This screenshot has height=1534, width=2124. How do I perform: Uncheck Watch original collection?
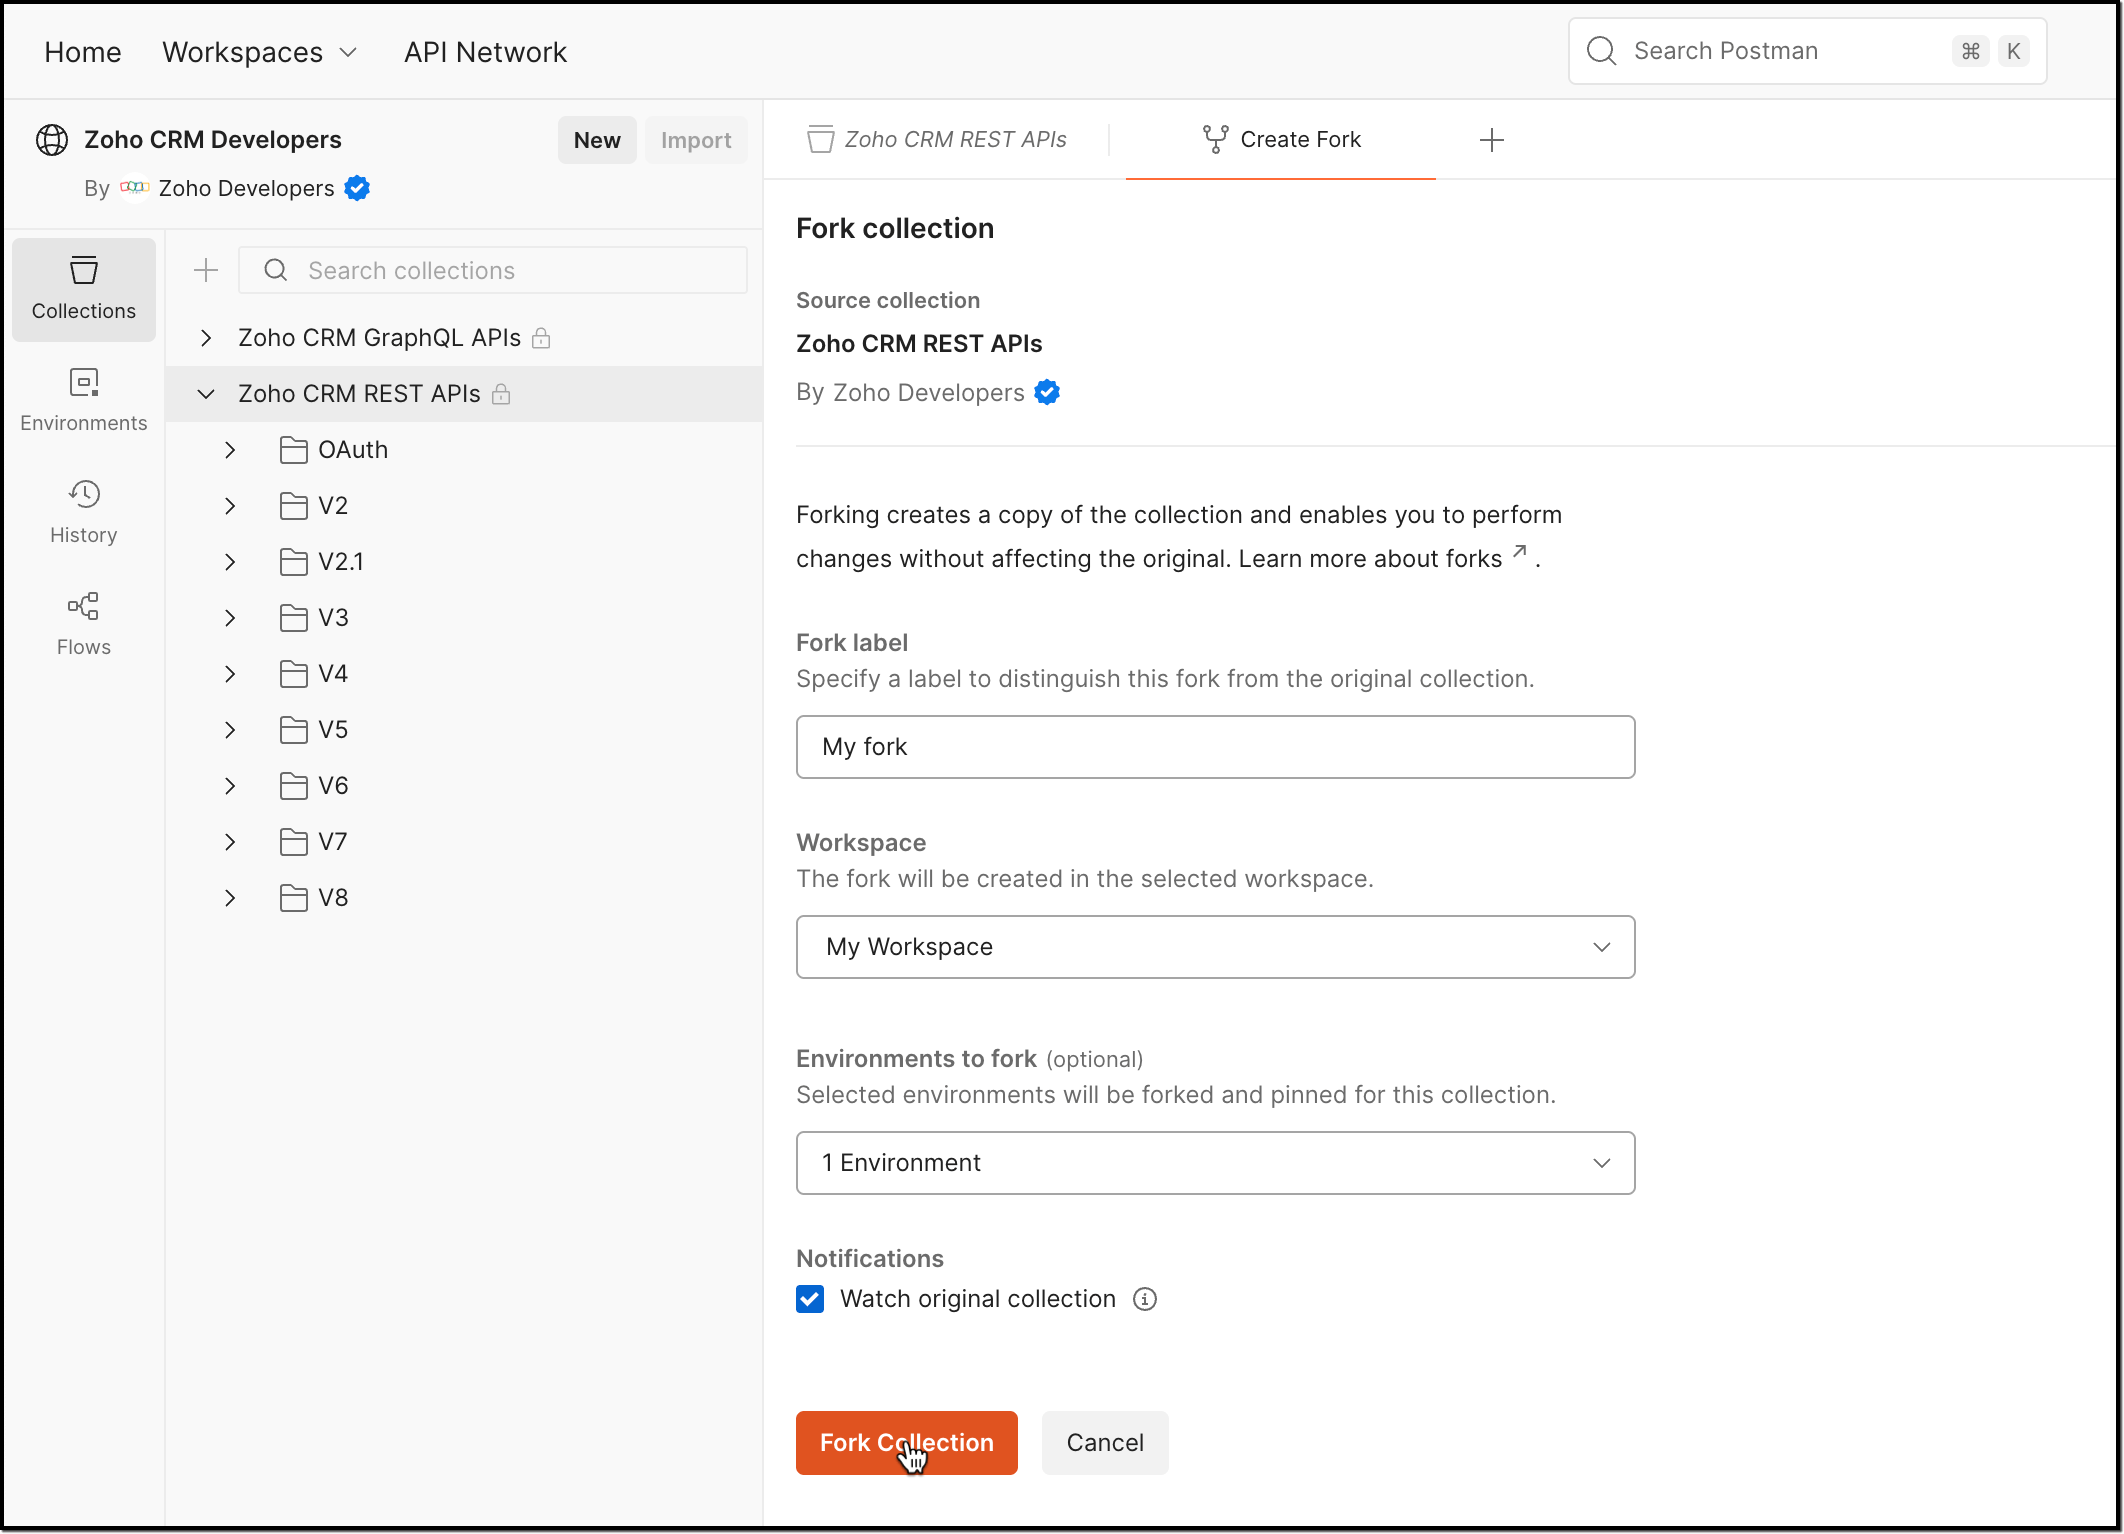pyautogui.click(x=810, y=1298)
